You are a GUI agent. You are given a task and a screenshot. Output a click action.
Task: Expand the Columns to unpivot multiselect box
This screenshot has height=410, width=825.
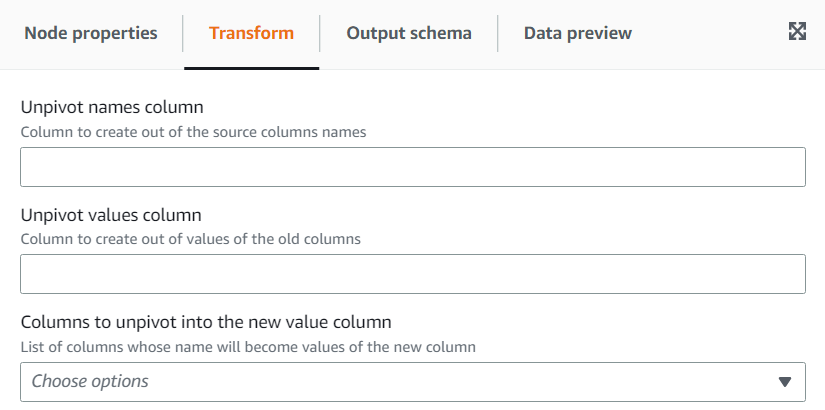coord(412,381)
